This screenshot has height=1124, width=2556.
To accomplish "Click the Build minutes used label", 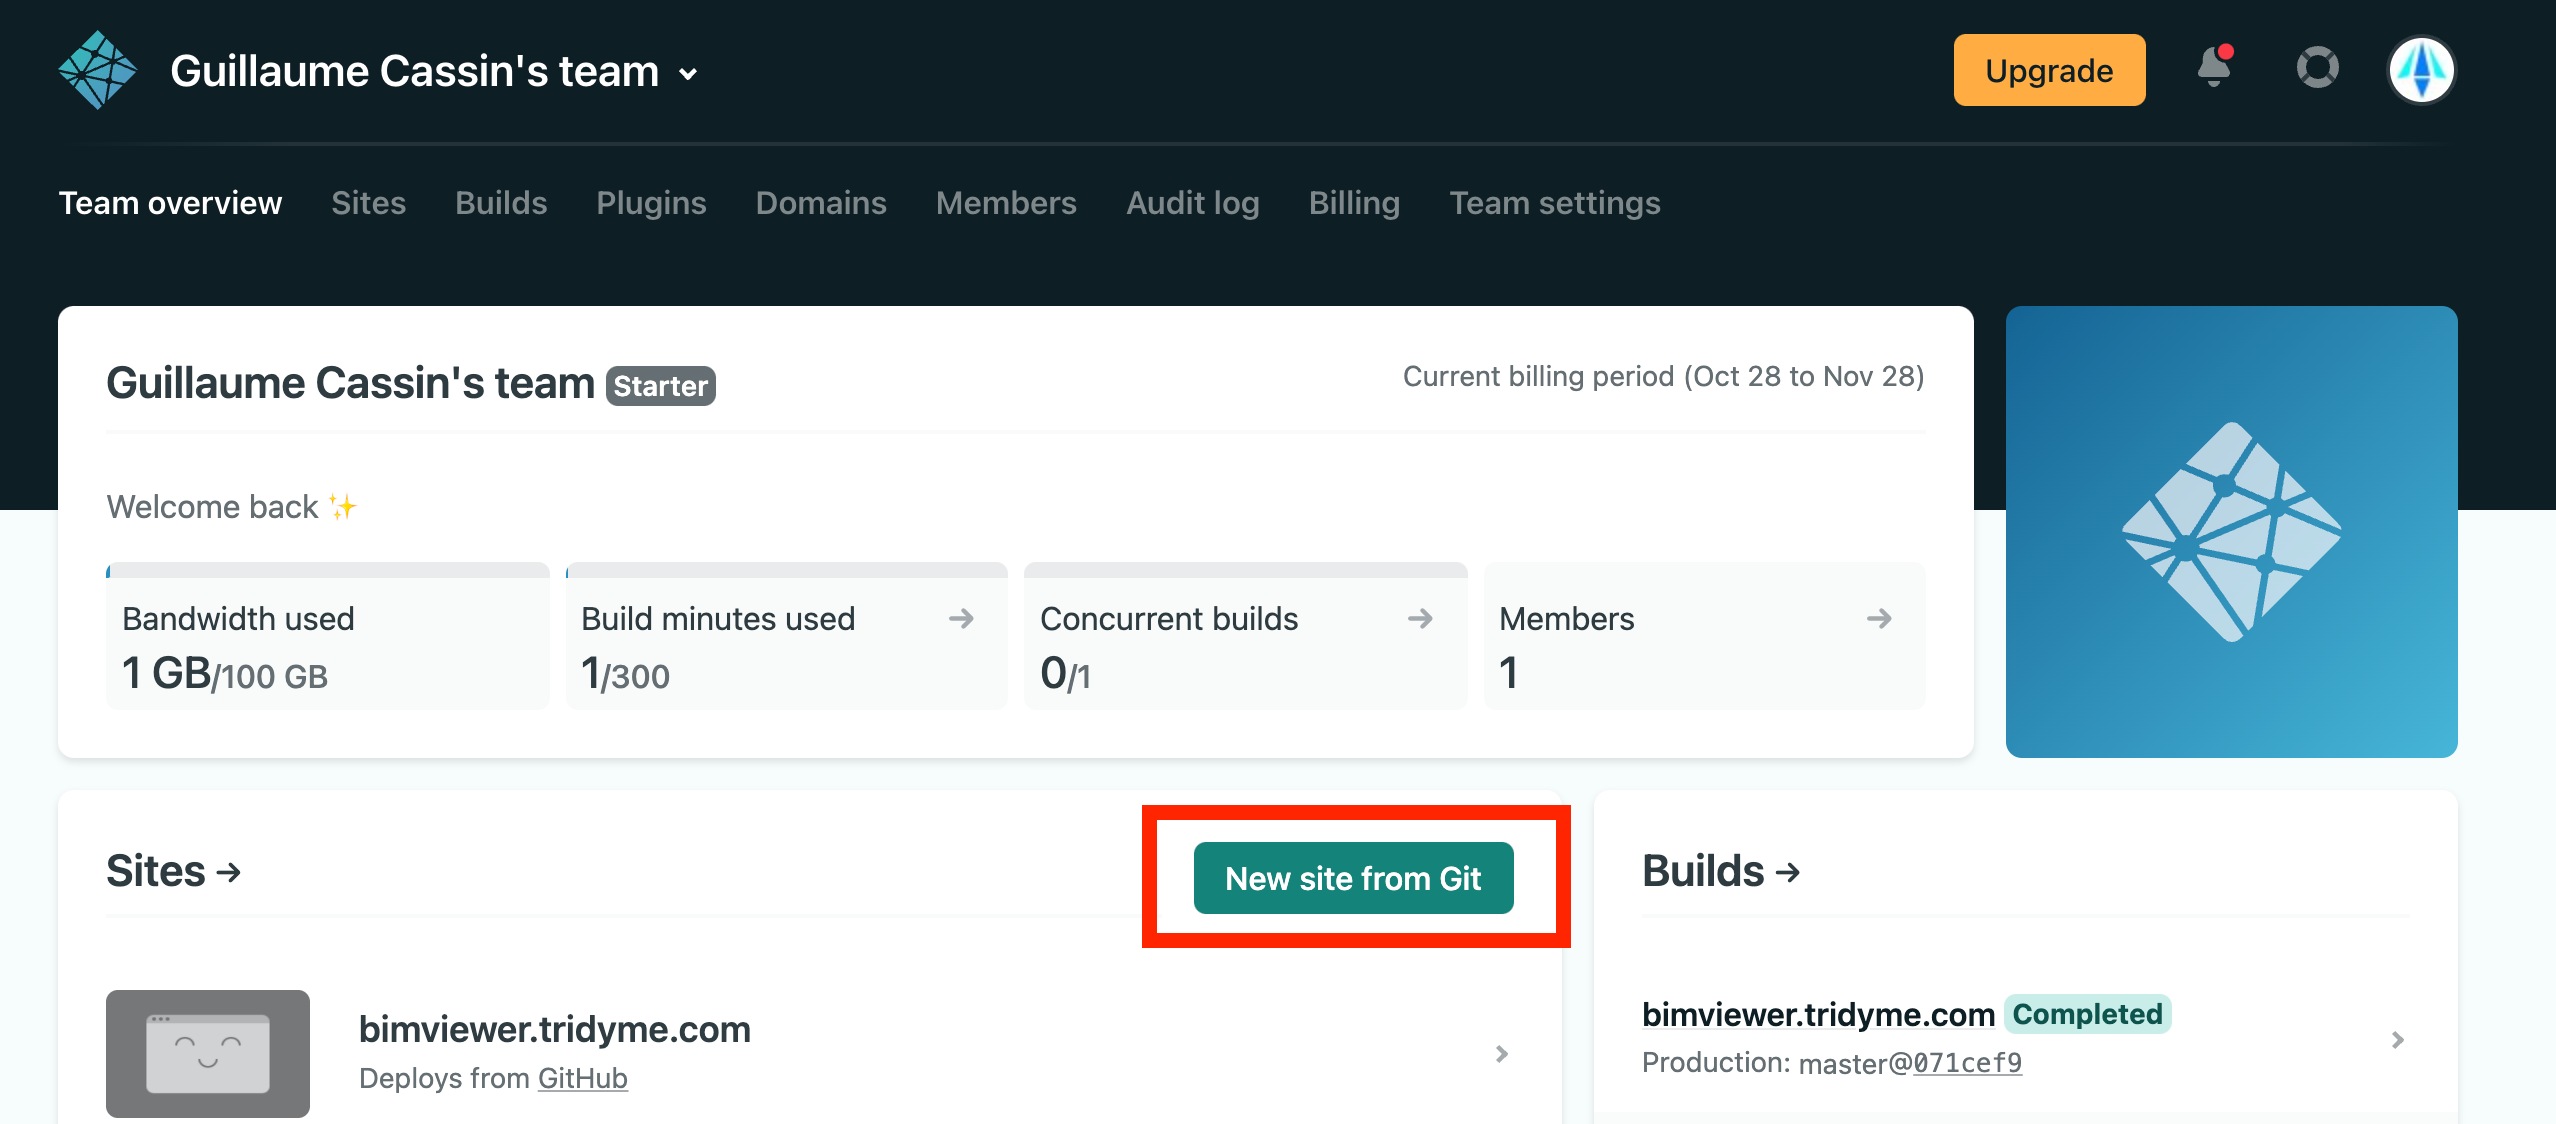I will pos(718,619).
